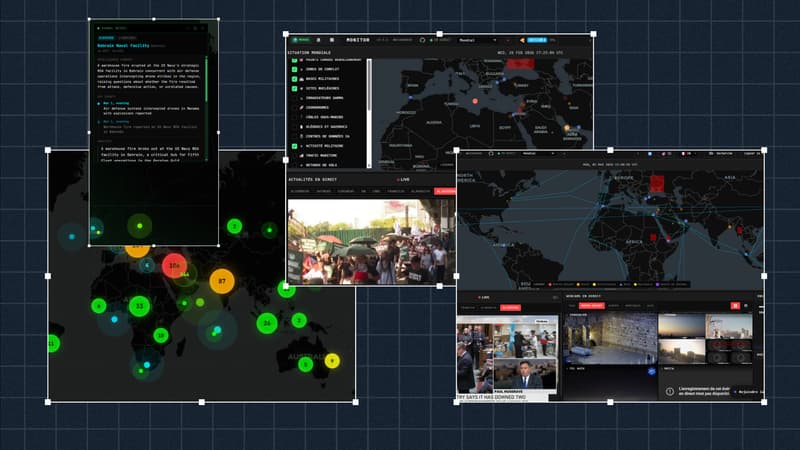Screen dimensions: 800x450
Task: Click Recherche in the right window toolbar
Action: 721,154
